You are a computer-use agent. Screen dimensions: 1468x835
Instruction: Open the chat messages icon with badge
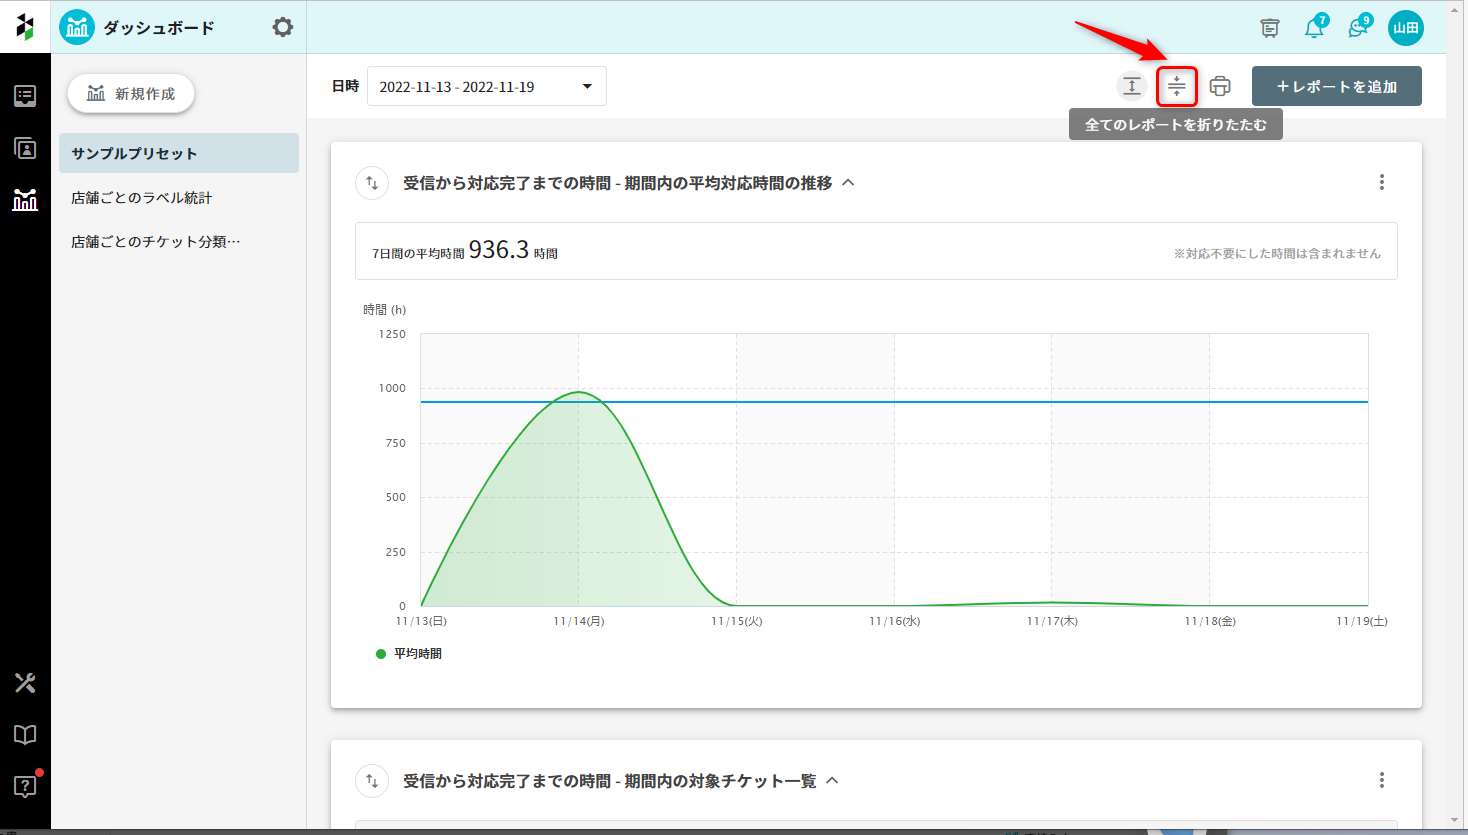[1358, 28]
